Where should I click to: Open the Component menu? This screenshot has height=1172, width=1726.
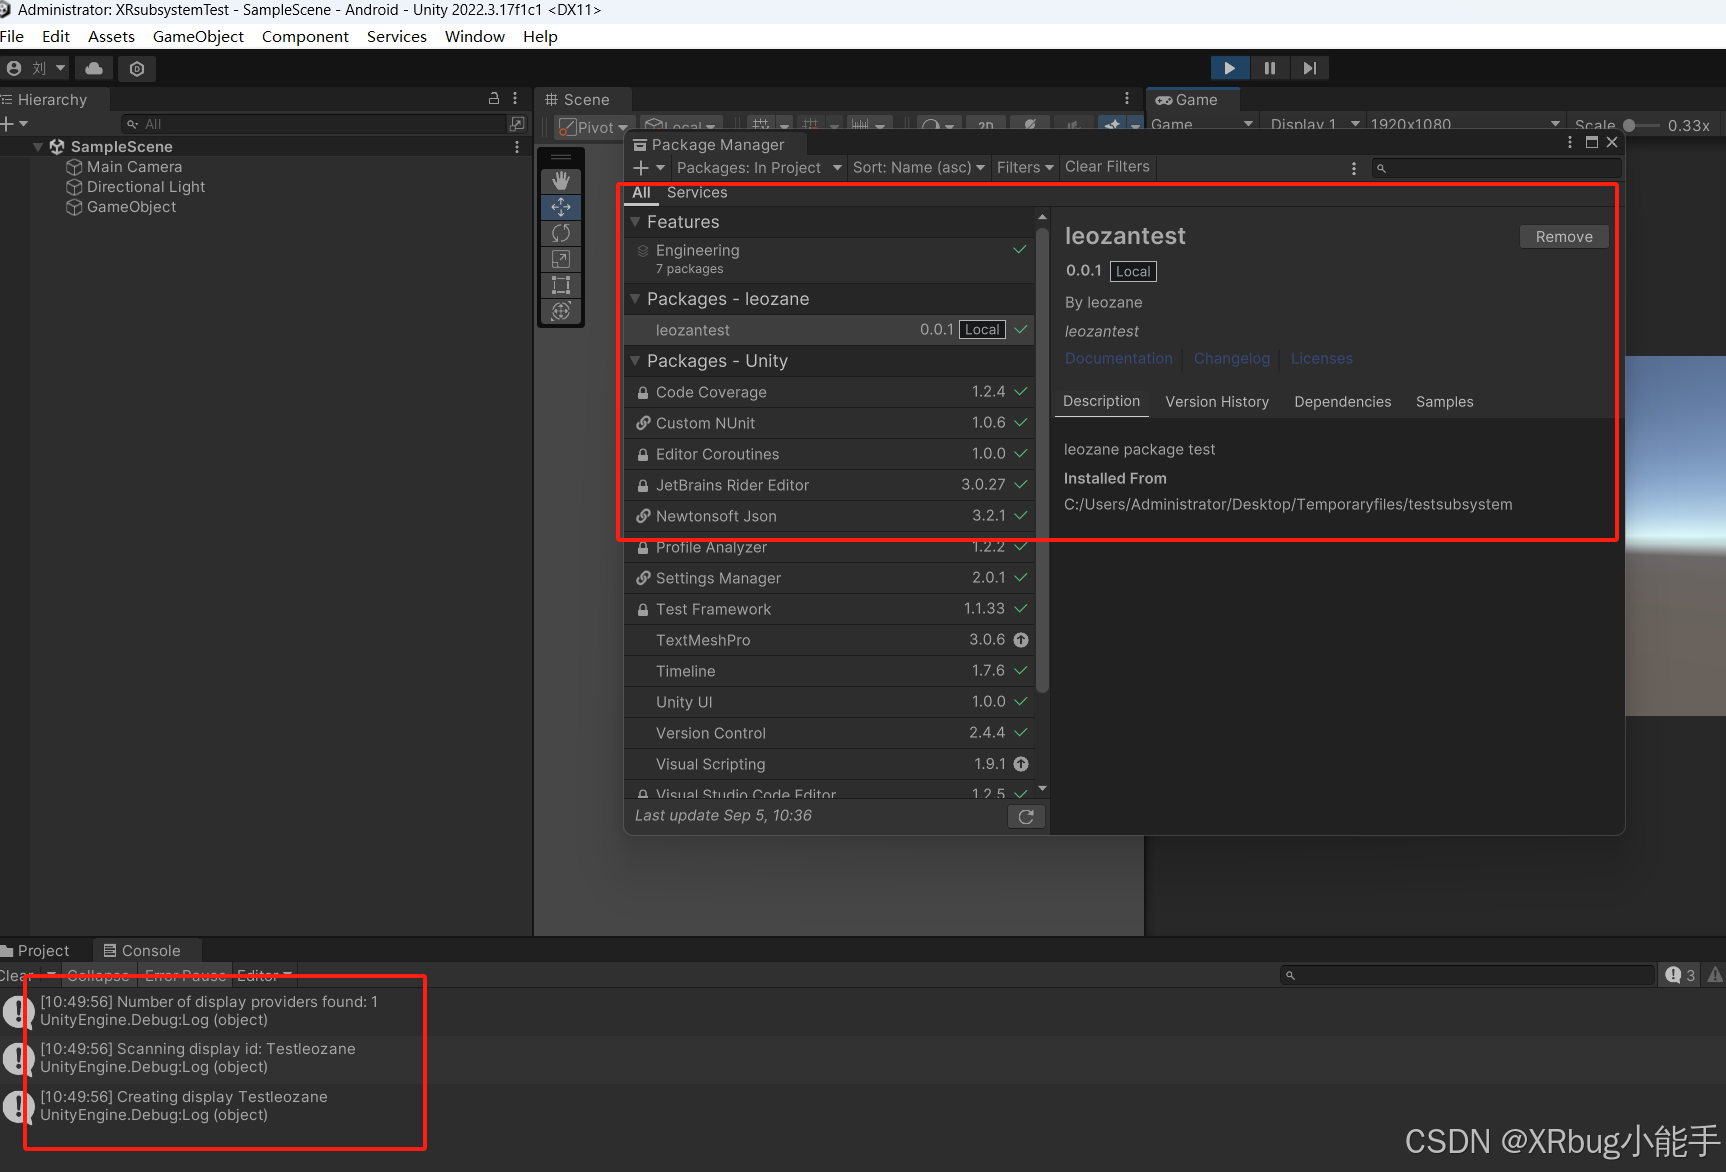[x=305, y=36]
